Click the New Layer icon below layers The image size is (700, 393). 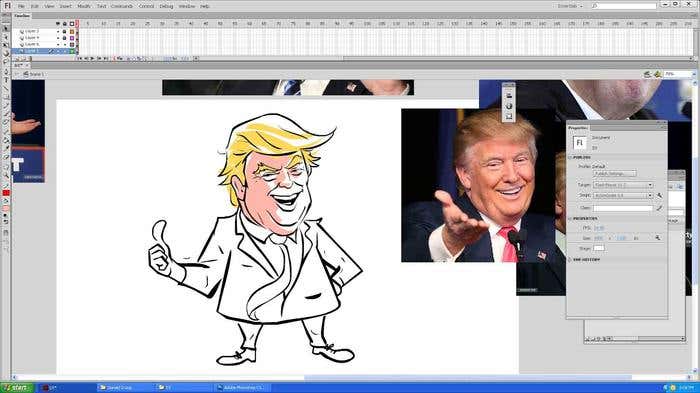click(x=17, y=59)
